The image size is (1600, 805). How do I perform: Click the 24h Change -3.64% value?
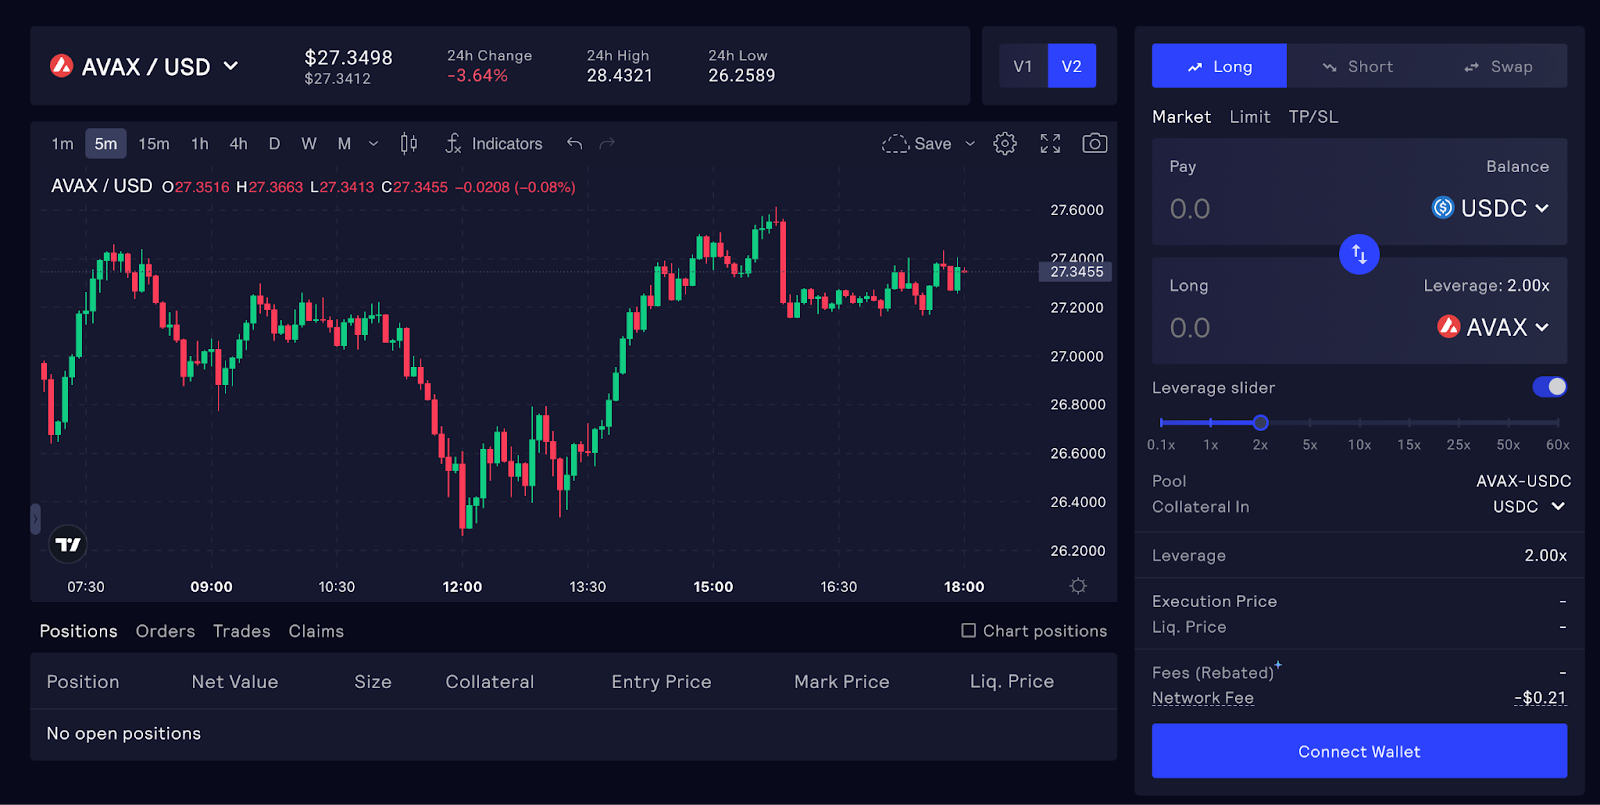point(477,76)
